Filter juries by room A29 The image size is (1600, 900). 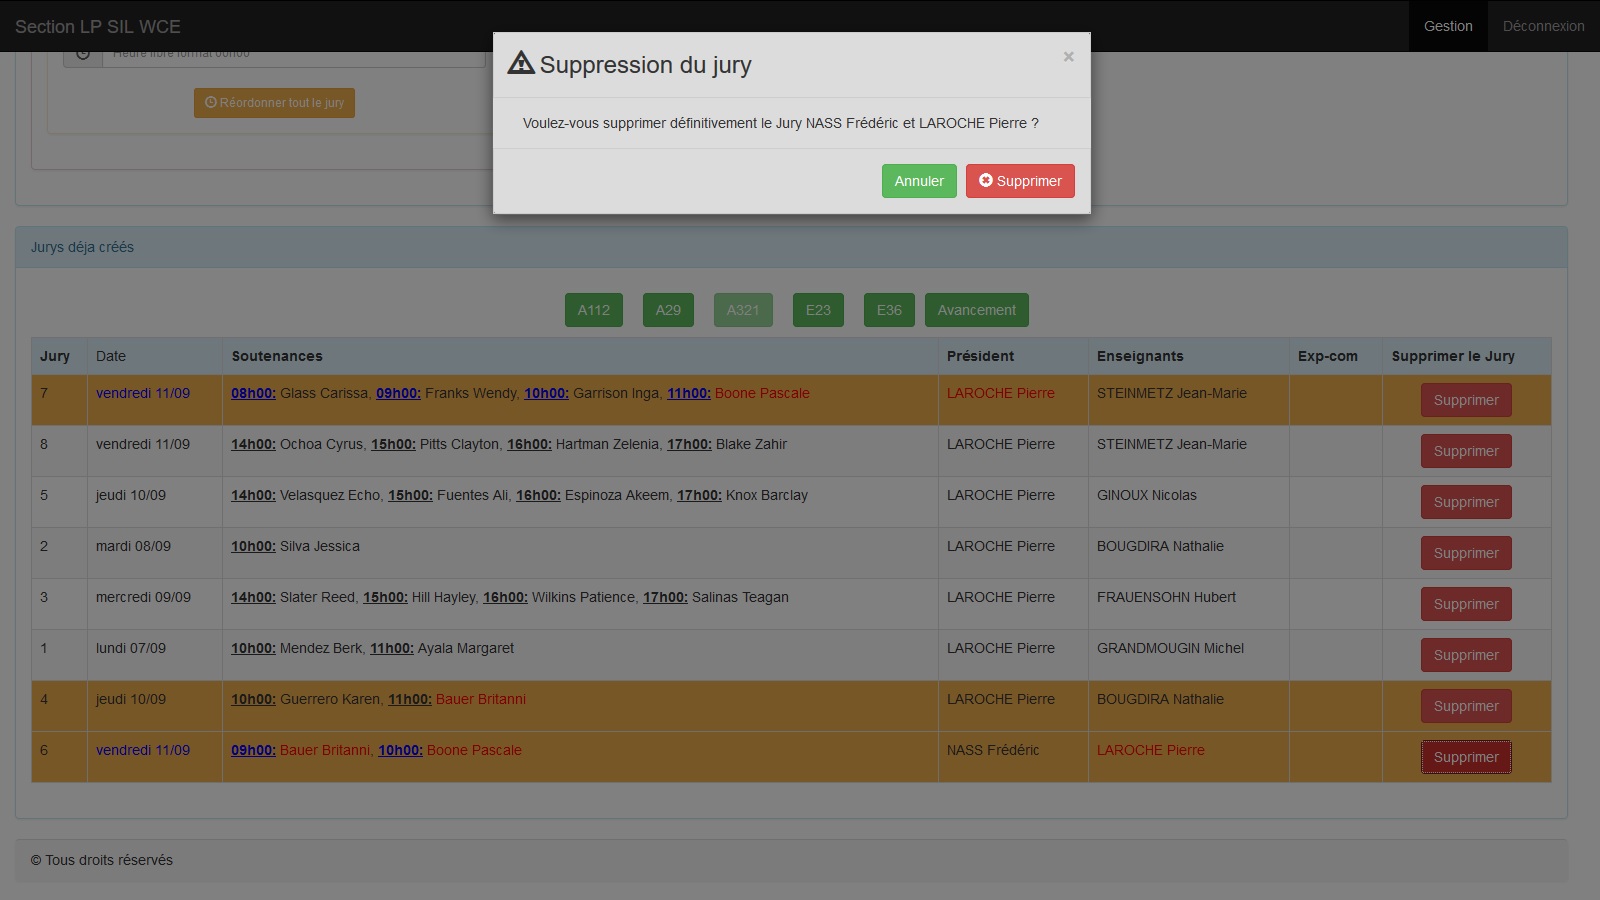pyautogui.click(x=668, y=310)
